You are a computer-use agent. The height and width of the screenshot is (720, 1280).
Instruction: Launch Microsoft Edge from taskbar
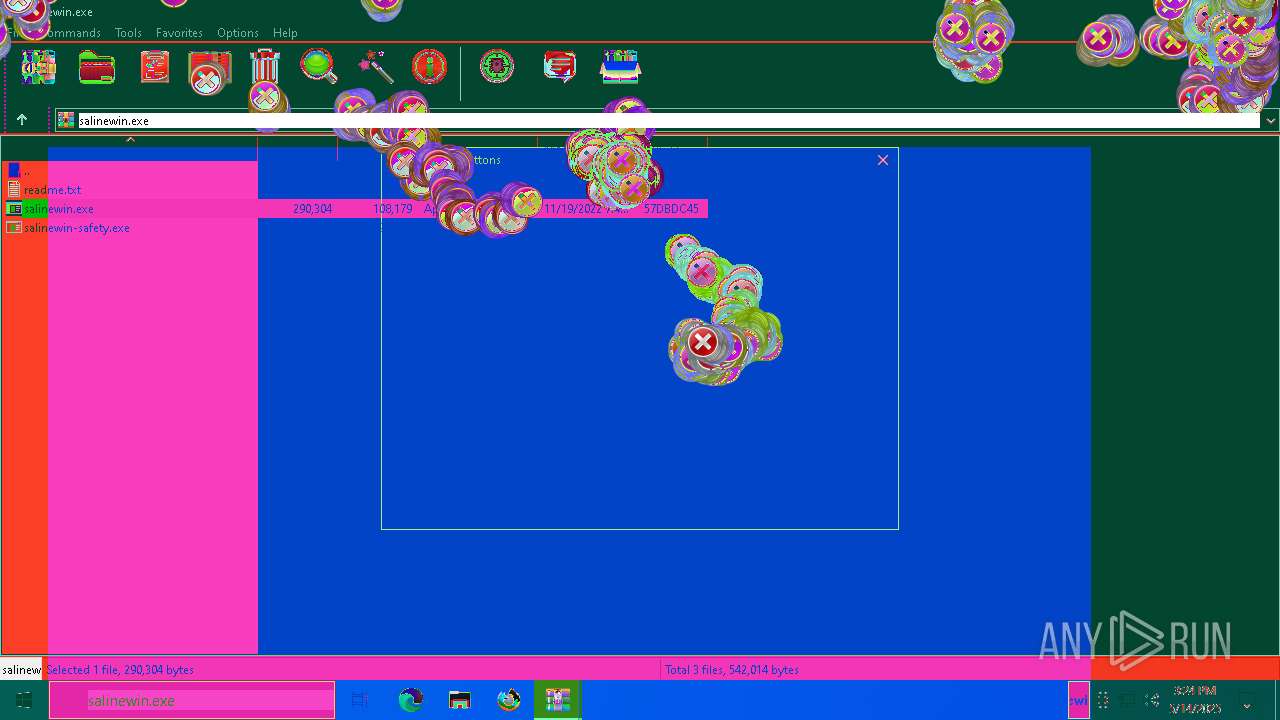410,700
